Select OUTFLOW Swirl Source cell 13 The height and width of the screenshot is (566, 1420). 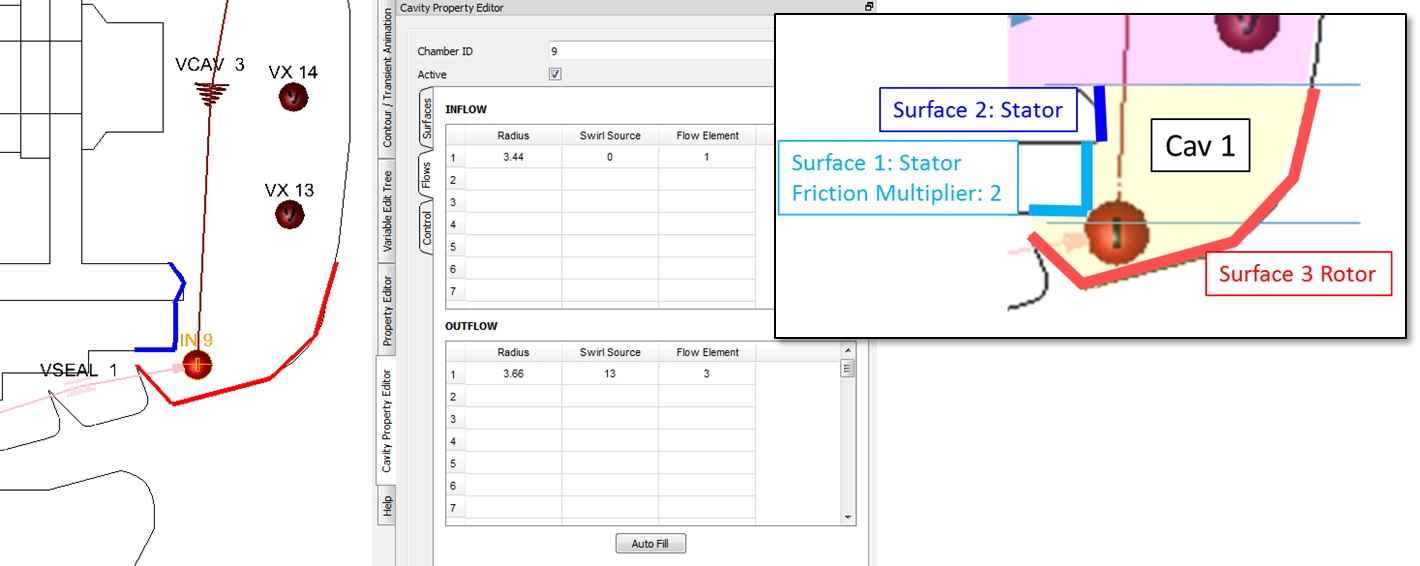(609, 374)
